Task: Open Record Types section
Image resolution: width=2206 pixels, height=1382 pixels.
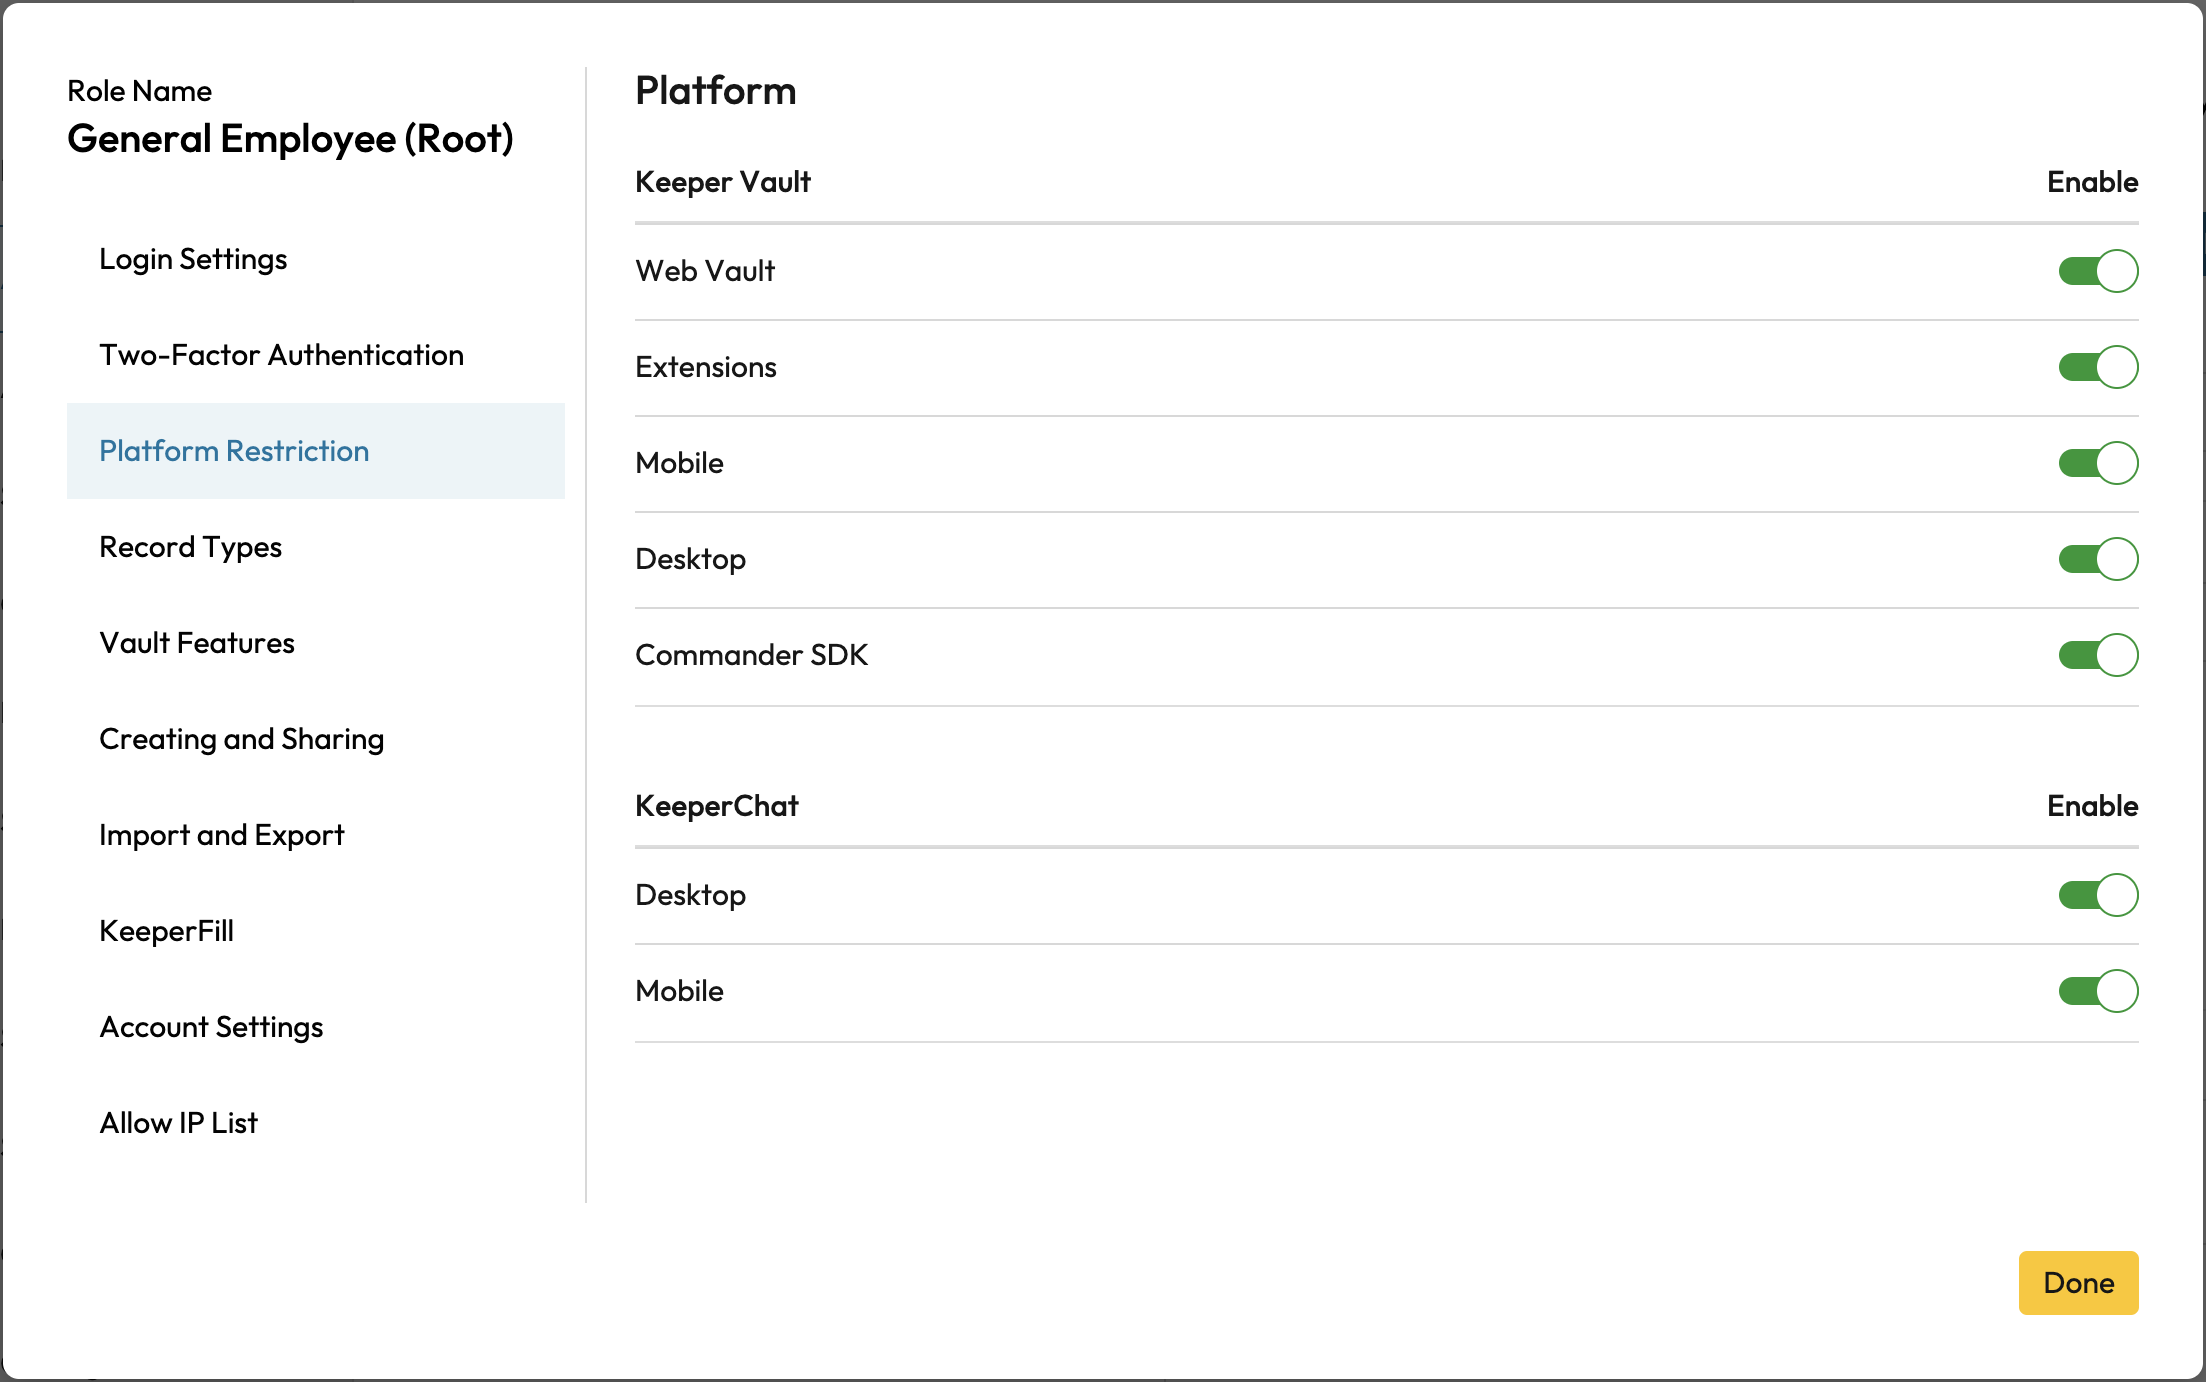Action: point(190,547)
